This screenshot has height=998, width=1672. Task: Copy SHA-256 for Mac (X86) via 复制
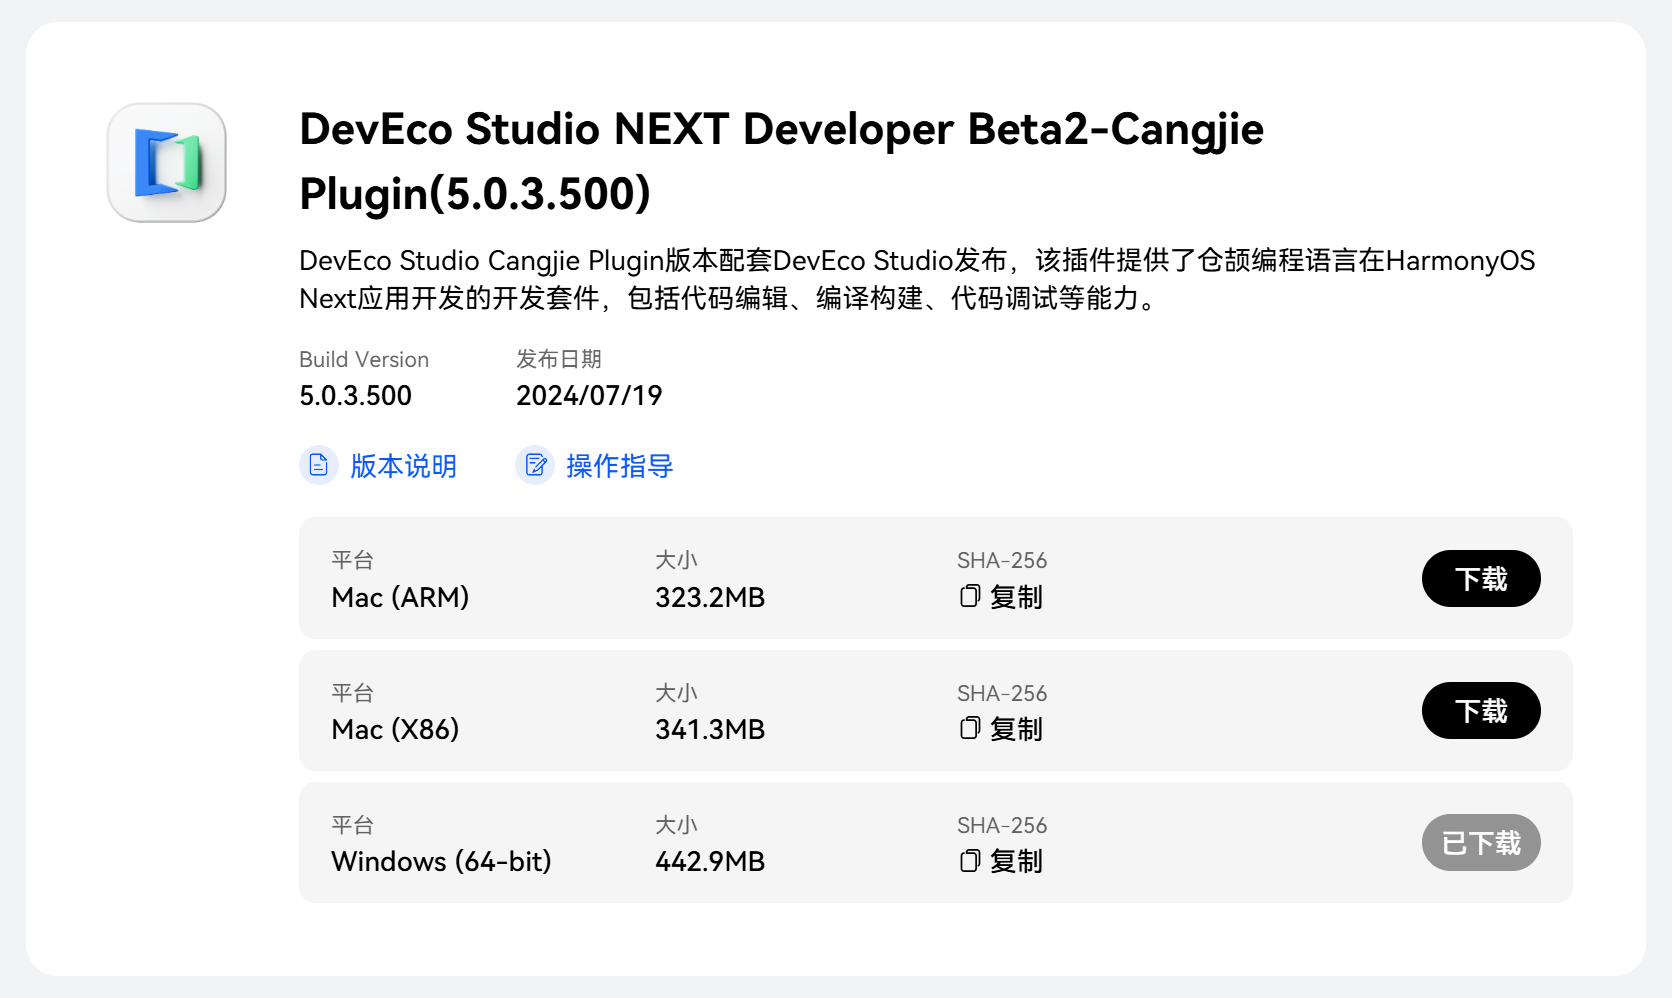(1016, 729)
